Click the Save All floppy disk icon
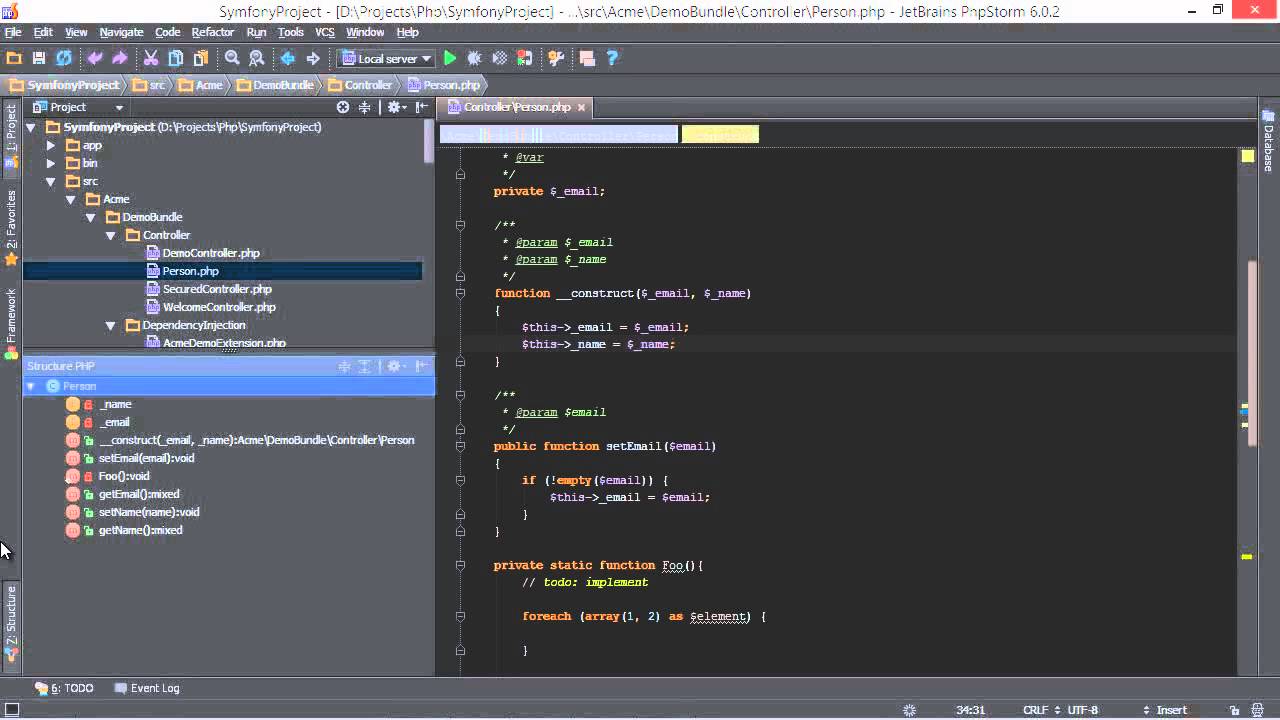Image resolution: width=1280 pixels, height=720 pixels. pyautogui.click(x=39, y=59)
